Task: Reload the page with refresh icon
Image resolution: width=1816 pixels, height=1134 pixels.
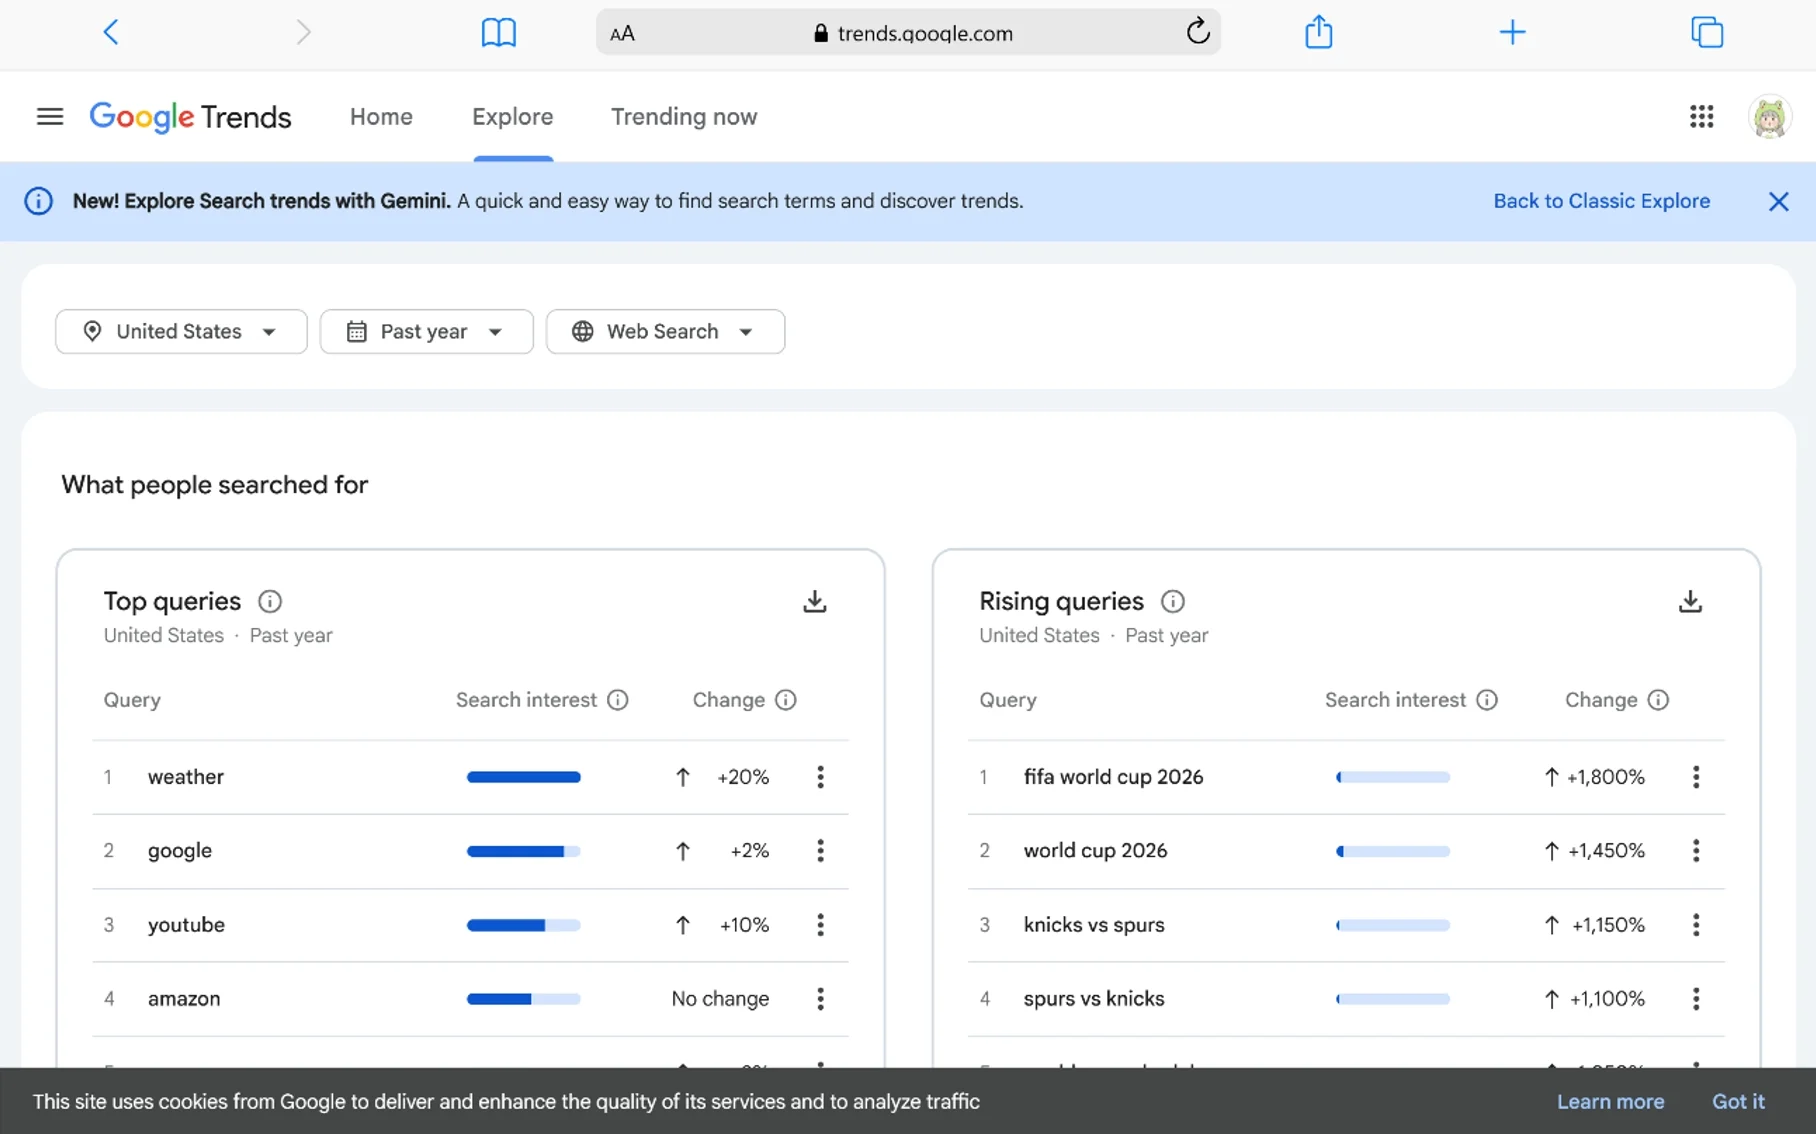Action: pos(1197,32)
